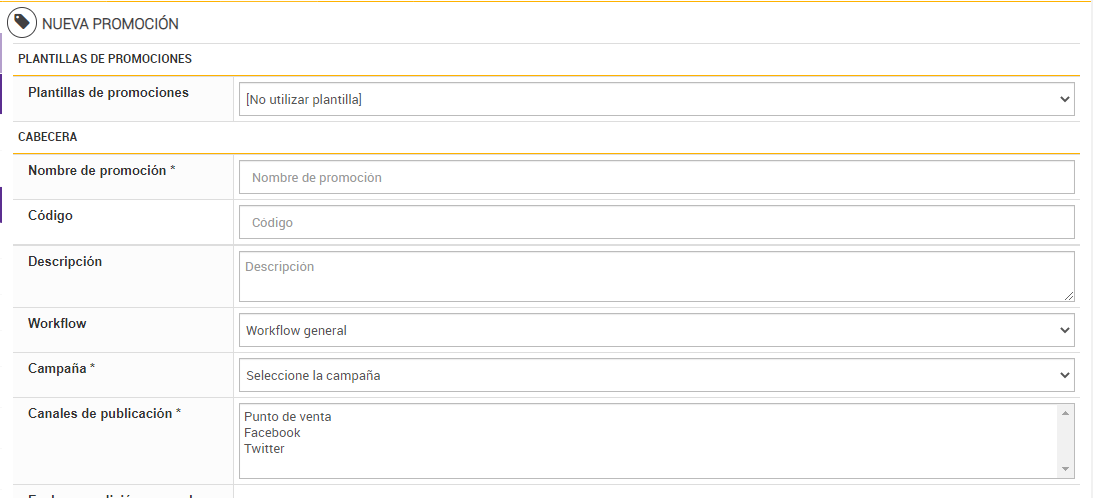The image size is (1093, 498).
Task: Select Facebook as publication channel
Action: (x=272, y=433)
